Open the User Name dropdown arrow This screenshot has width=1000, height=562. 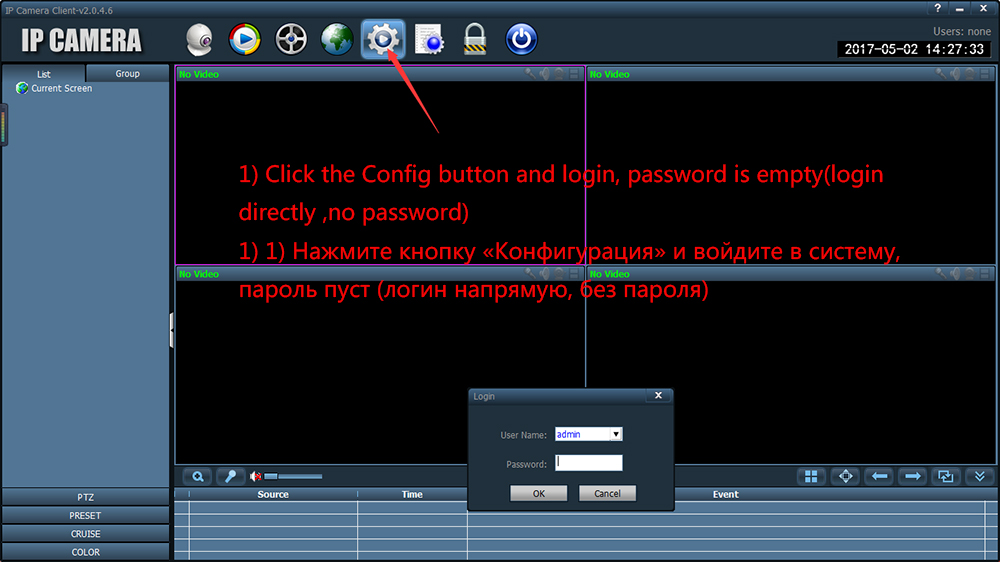(616, 435)
